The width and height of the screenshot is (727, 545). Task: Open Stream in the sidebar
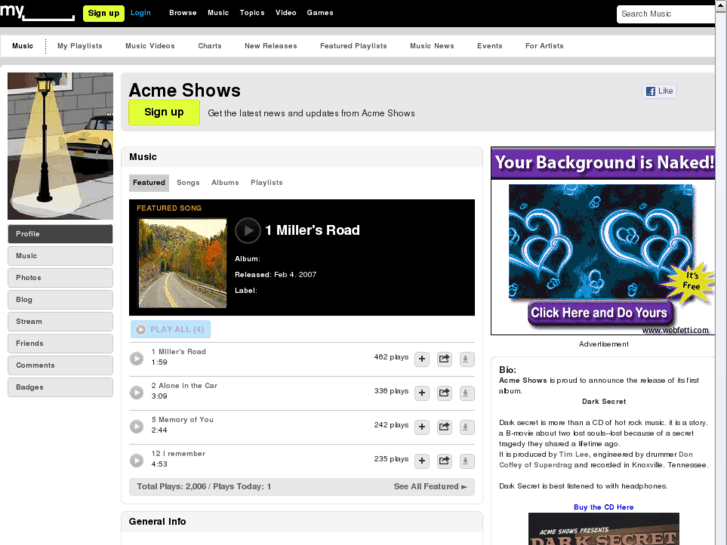[60, 321]
